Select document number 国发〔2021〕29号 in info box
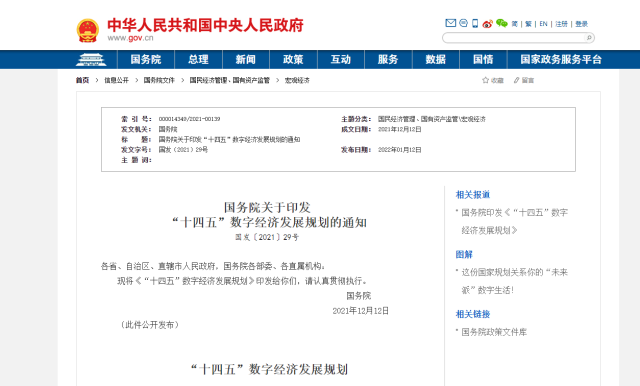The image size is (640, 386). point(183,150)
